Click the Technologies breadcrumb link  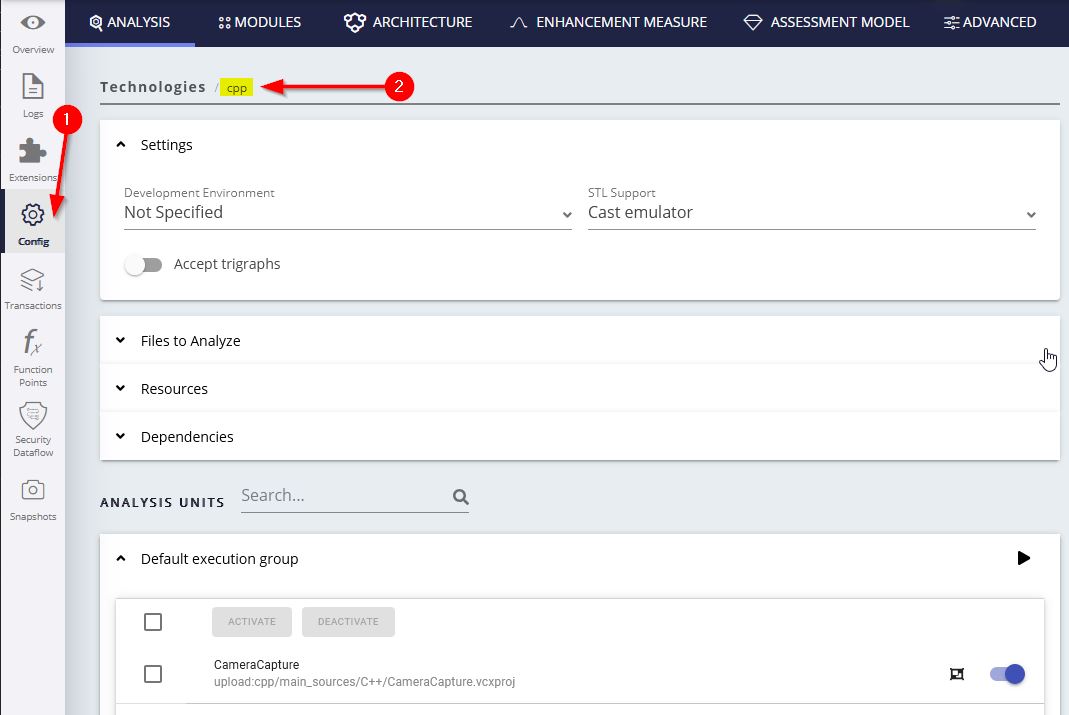pos(153,87)
